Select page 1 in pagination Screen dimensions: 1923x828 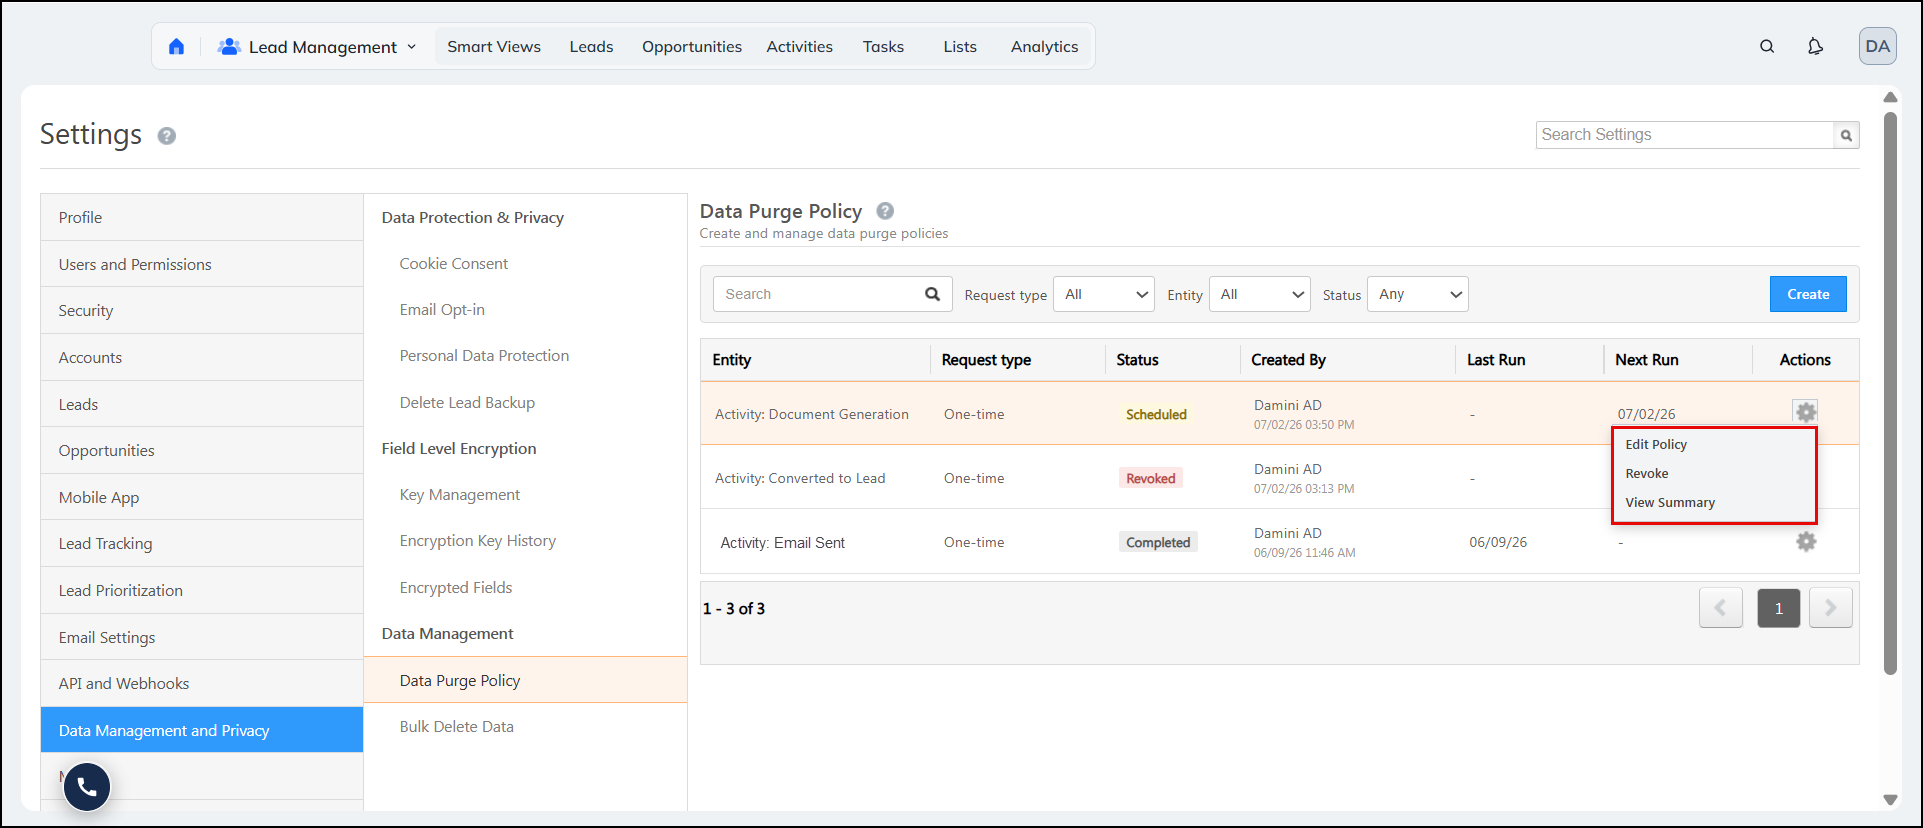pyautogui.click(x=1778, y=608)
